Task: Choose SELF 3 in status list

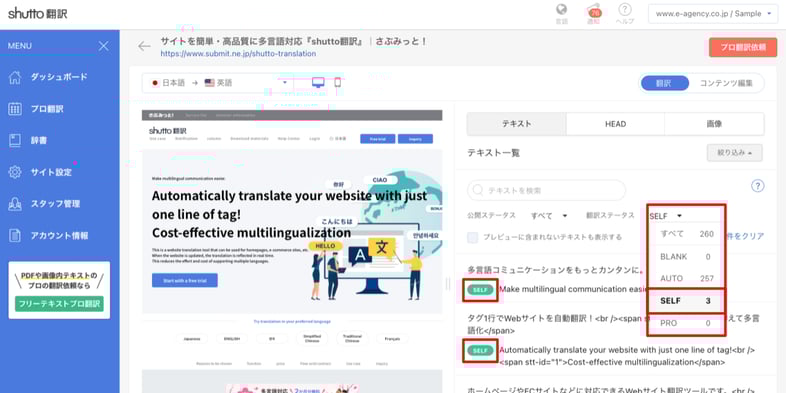Action: (685, 301)
